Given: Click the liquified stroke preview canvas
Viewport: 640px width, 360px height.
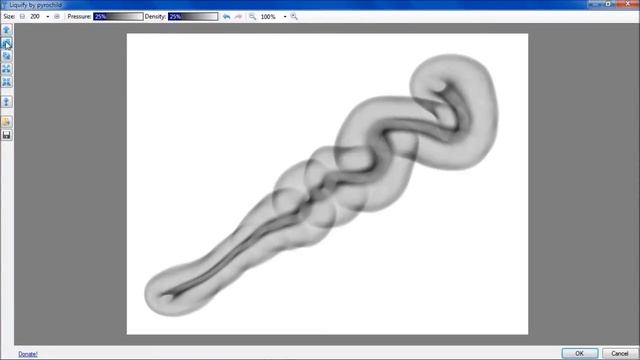Looking at the screenshot, I should pyautogui.click(x=327, y=184).
